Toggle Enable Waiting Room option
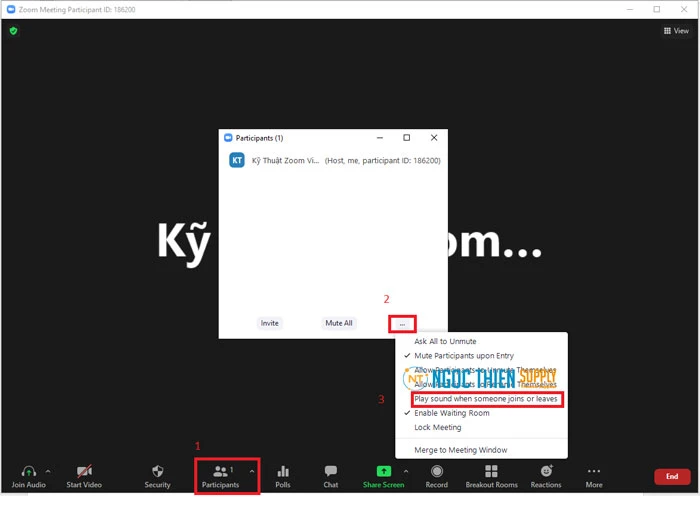700x521 pixels. coord(452,413)
